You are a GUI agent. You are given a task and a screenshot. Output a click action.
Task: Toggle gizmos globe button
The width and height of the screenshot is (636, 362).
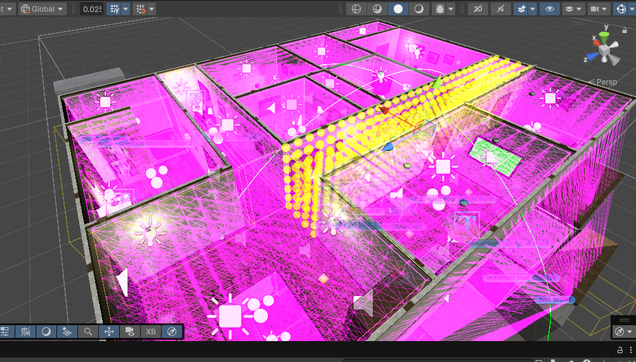[621, 9]
